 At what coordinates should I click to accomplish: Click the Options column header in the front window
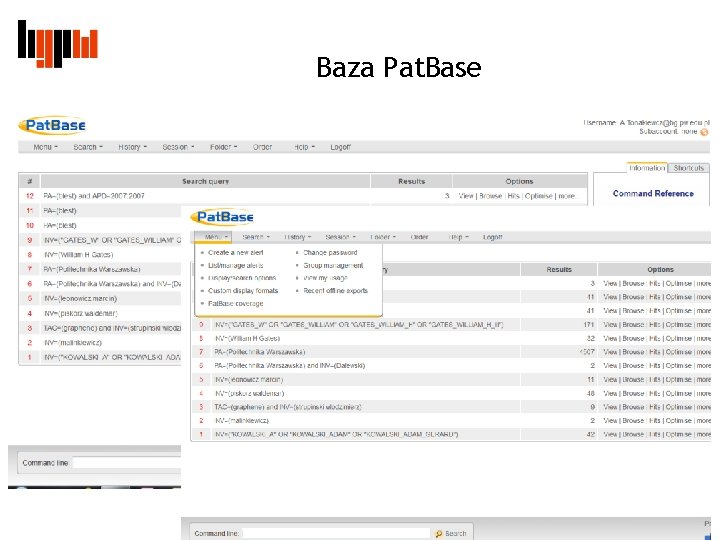point(660,270)
